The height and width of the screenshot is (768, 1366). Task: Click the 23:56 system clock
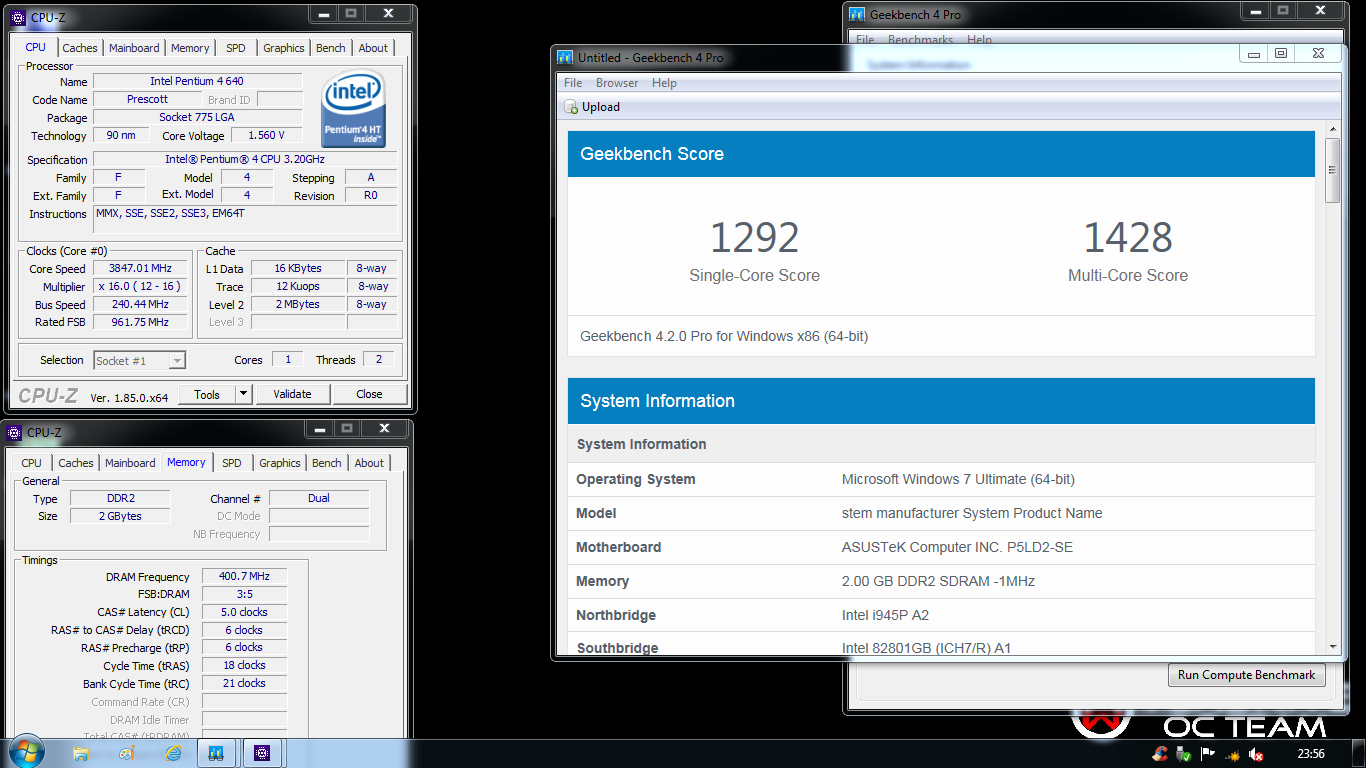(x=1311, y=754)
